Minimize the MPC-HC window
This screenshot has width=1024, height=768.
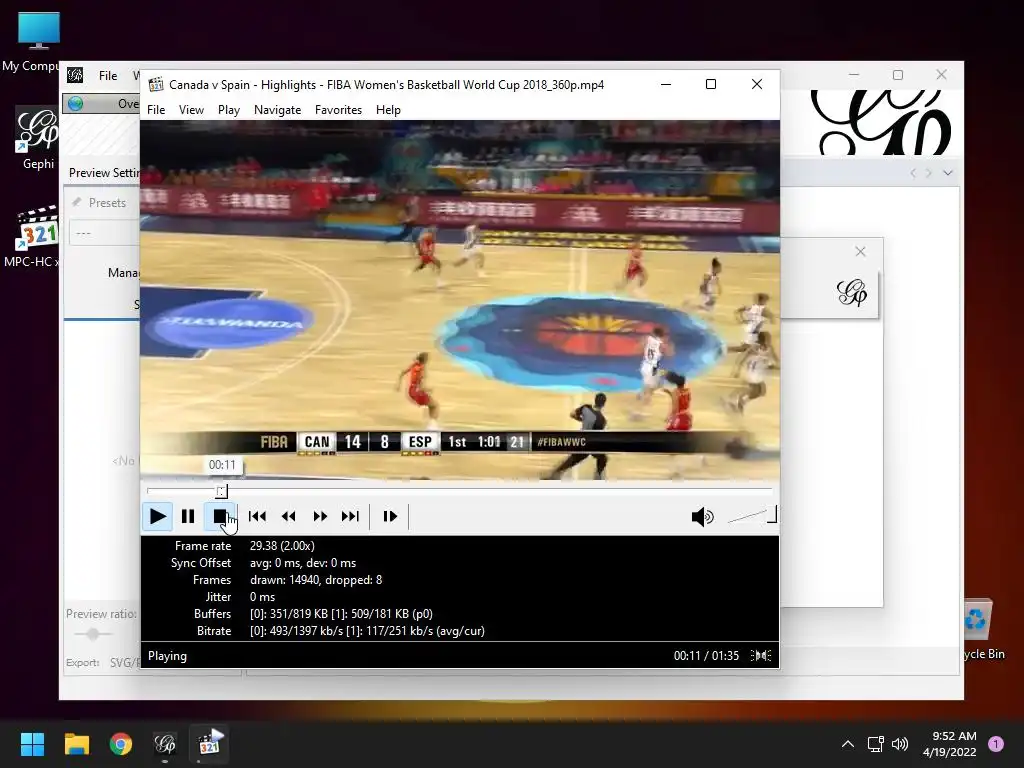pyautogui.click(x=666, y=84)
